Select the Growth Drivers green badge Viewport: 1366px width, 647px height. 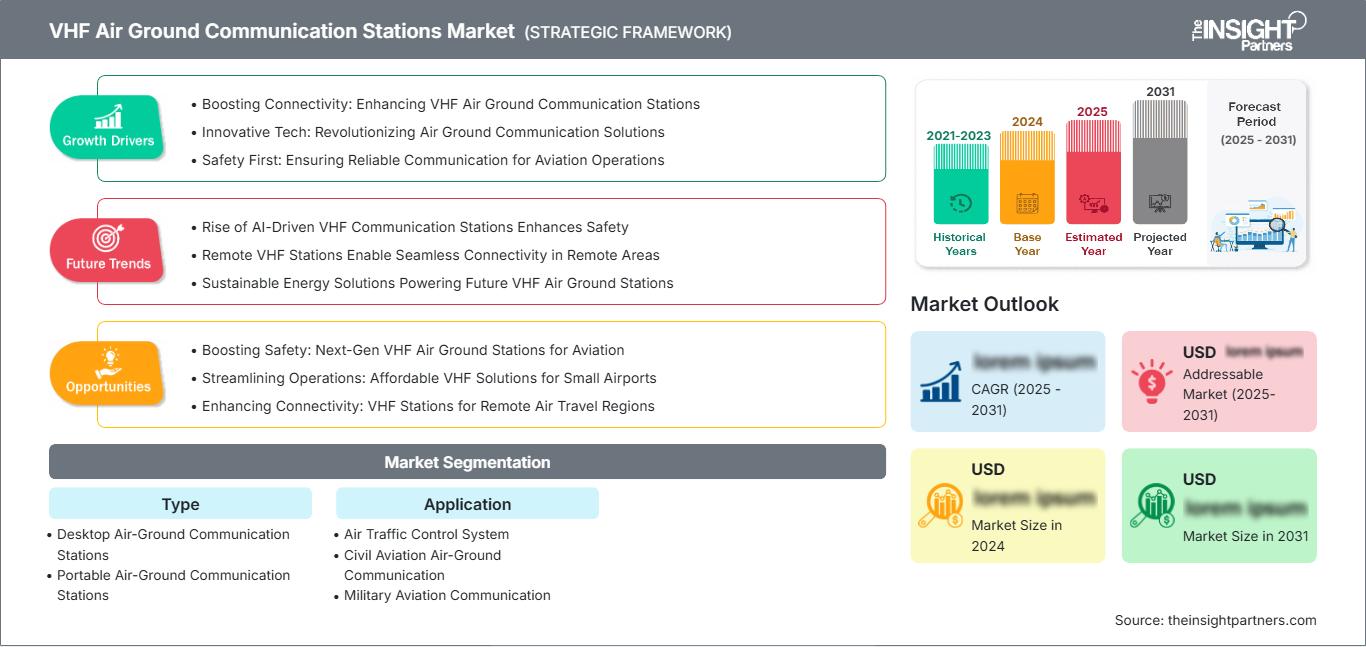pos(108,127)
